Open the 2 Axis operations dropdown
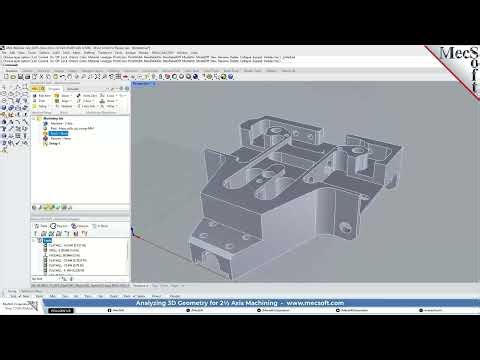The image size is (480, 360). point(85,101)
